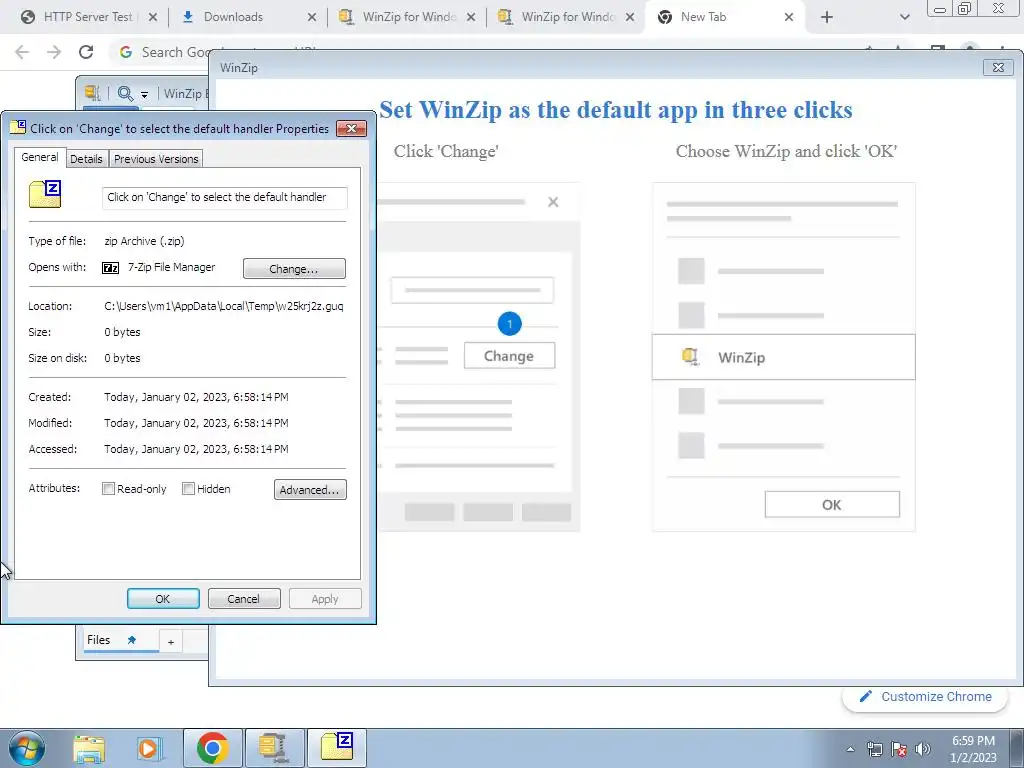The height and width of the screenshot is (768, 1024).
Task: Close the Properties dialog with red X
Action: point(351,129)
